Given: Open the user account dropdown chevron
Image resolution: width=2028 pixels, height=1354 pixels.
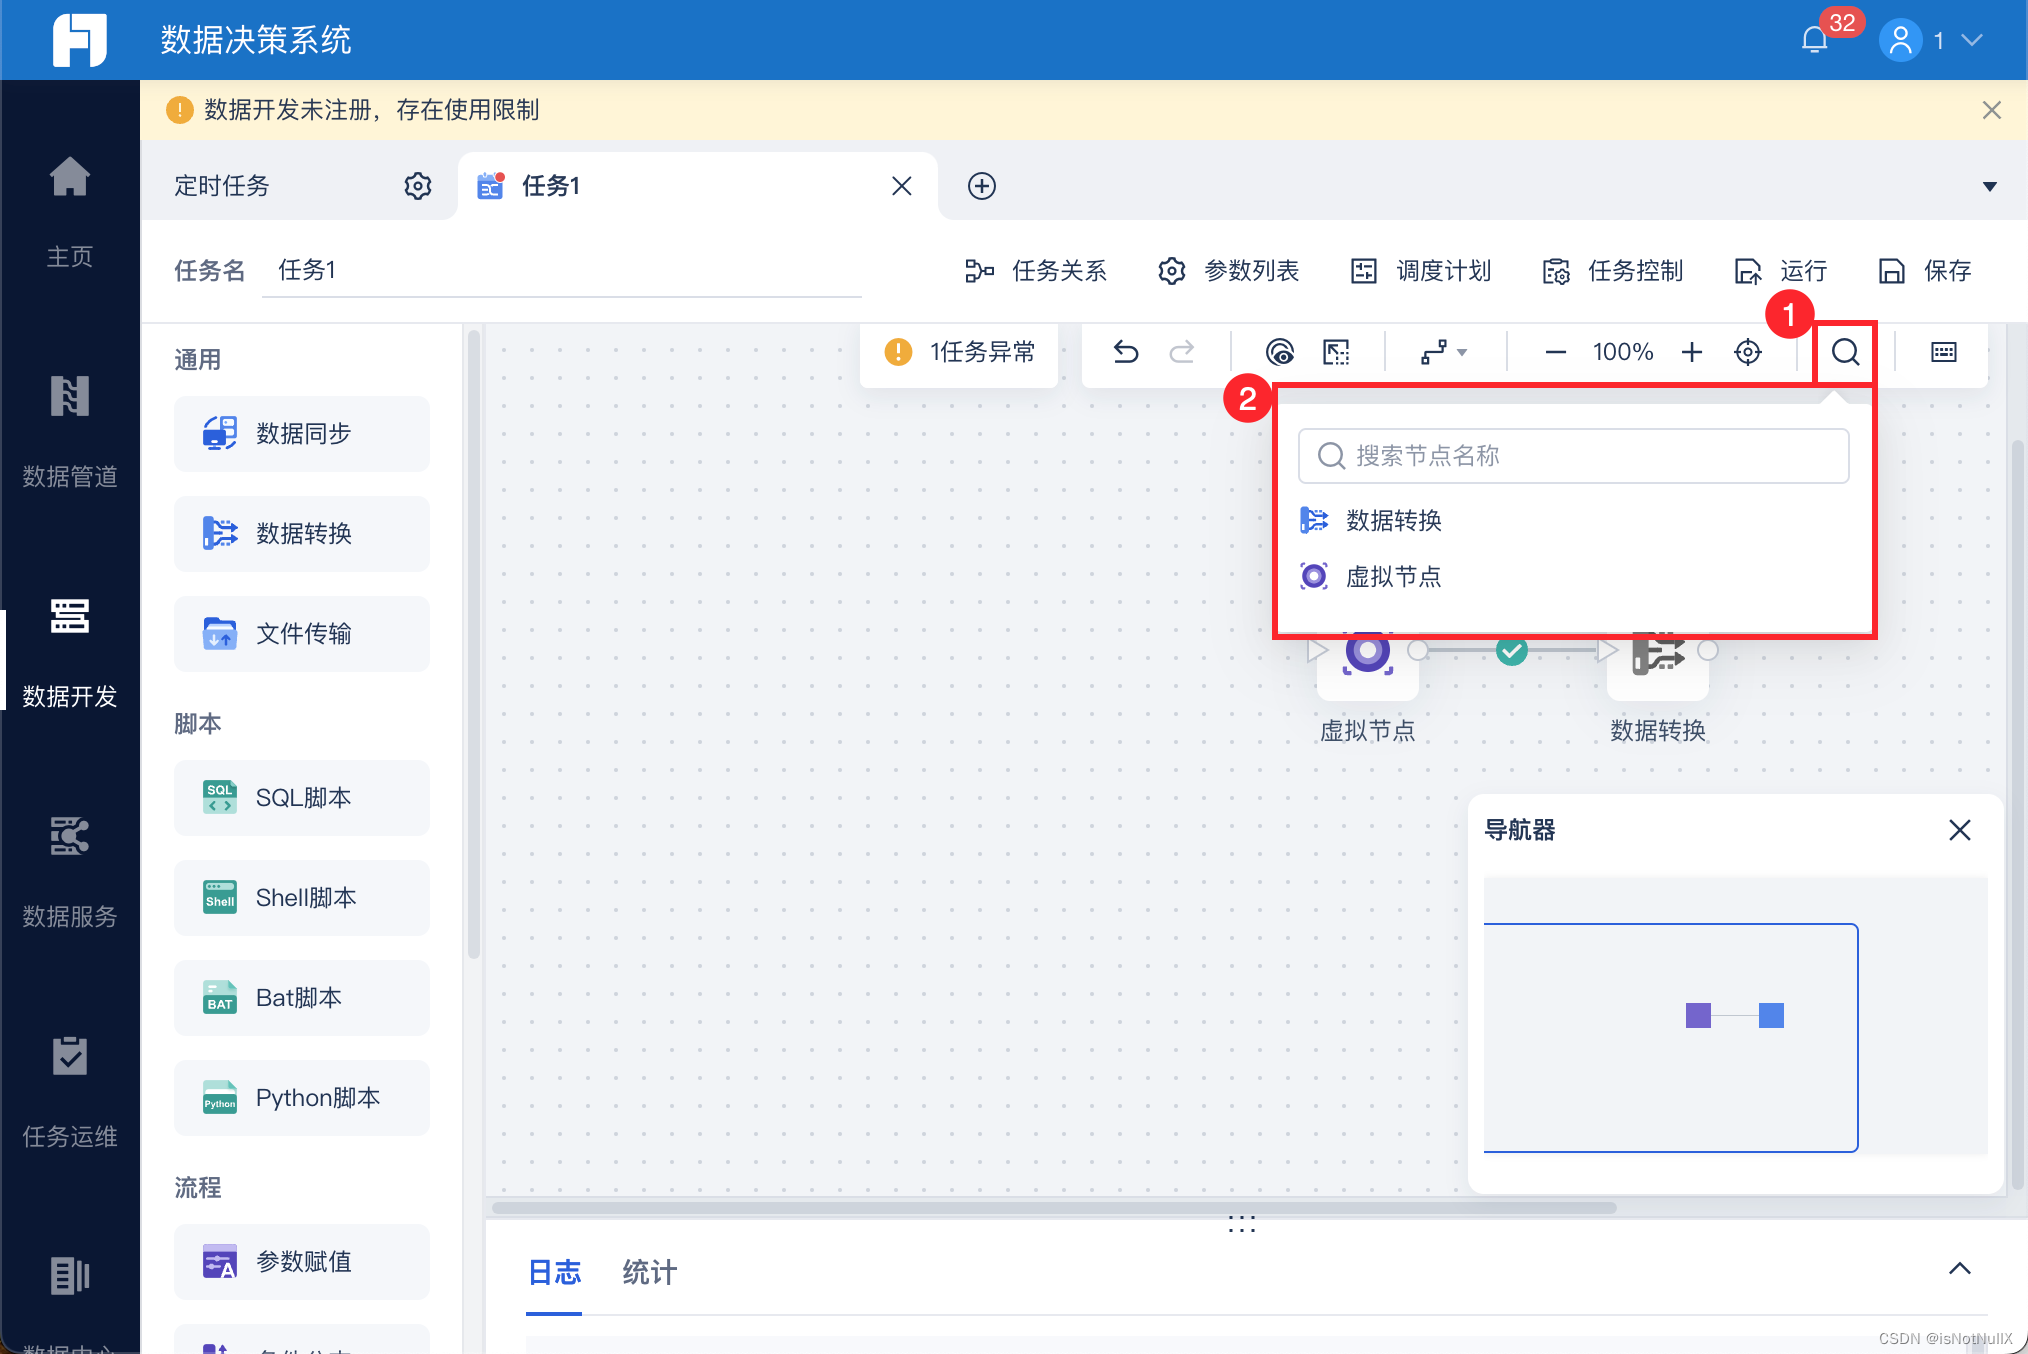Looking at the screenshot, I should click(1972, 40).
